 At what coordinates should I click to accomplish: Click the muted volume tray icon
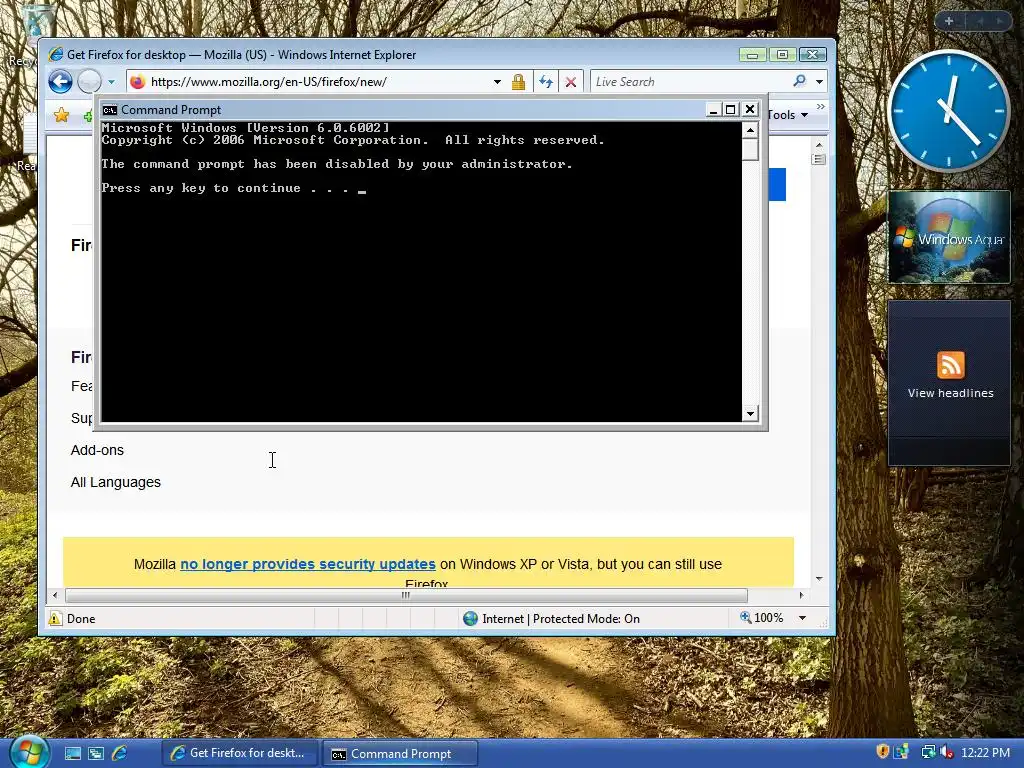(x=946, y=752)
